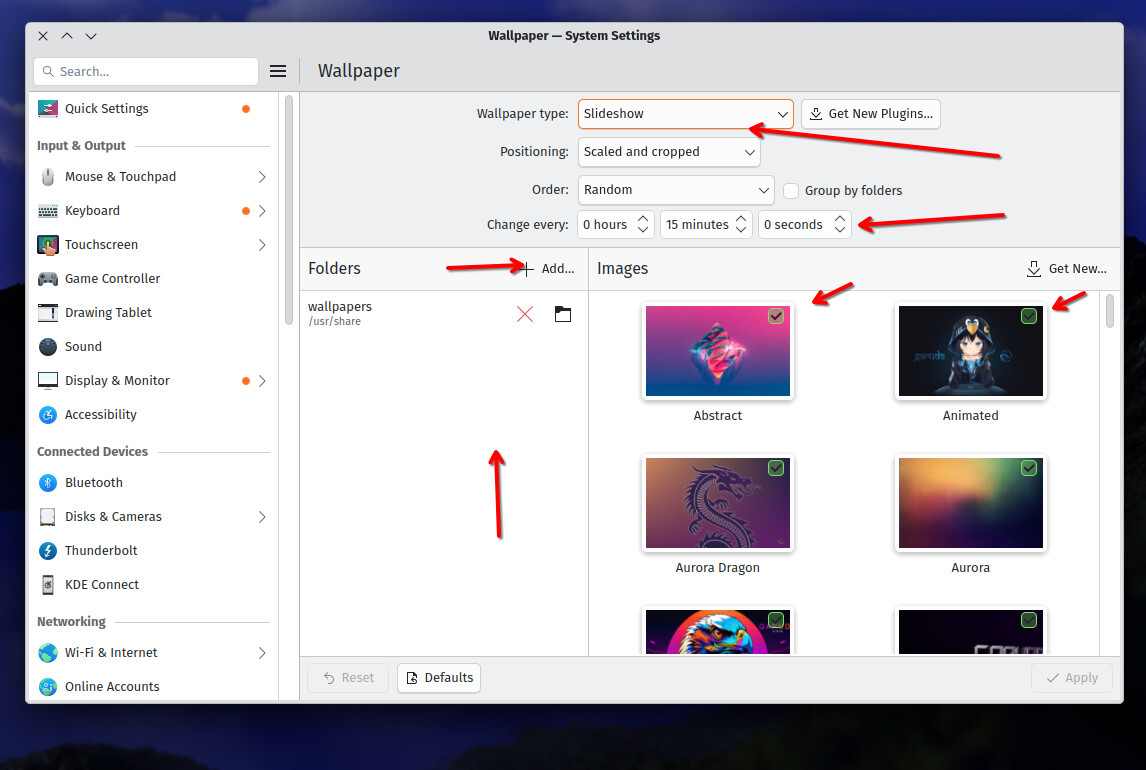This screenshot has width=1146, height=770.
Task: Click the Sound icon in sidebar
Action: coord(48,347)
